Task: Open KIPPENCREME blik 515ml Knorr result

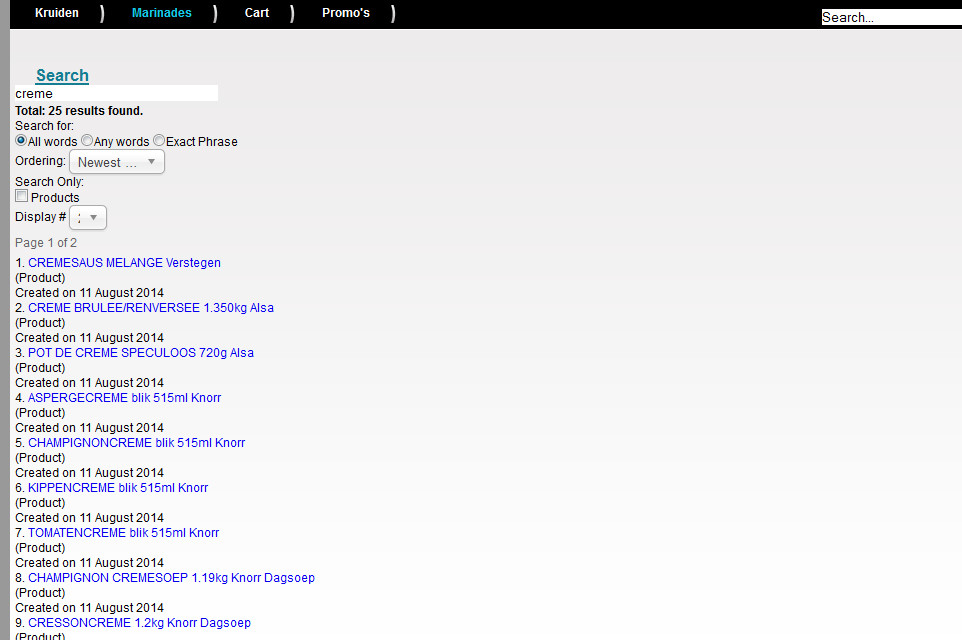Action: (118, 488)
